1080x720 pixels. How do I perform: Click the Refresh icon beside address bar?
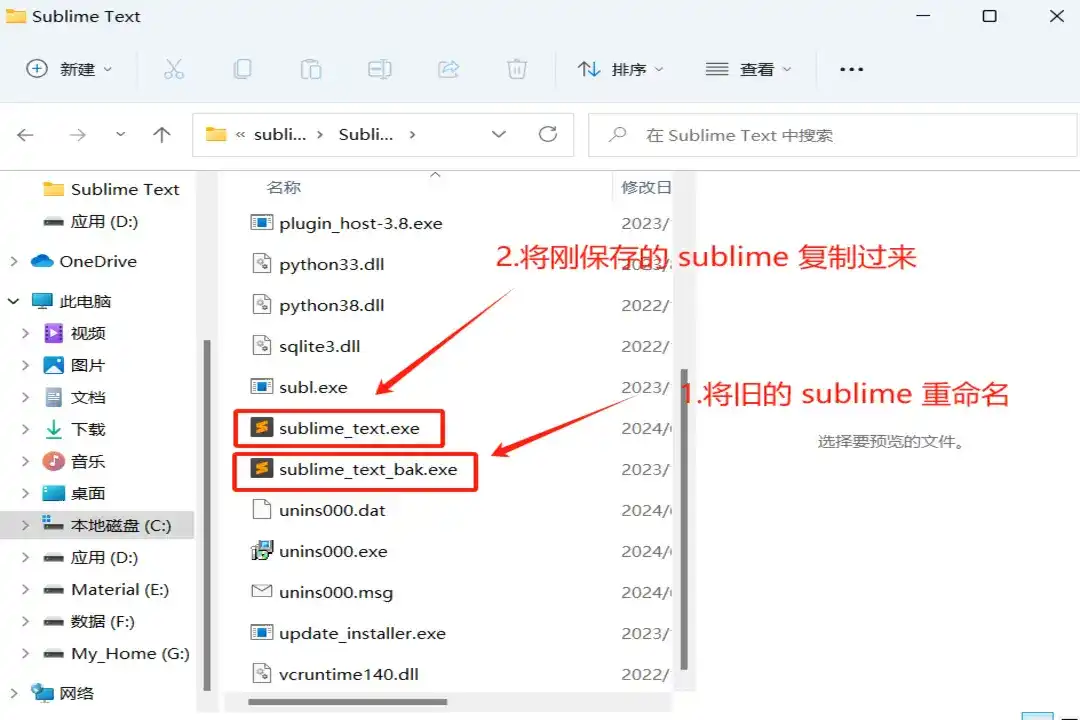tap(548, 134)
